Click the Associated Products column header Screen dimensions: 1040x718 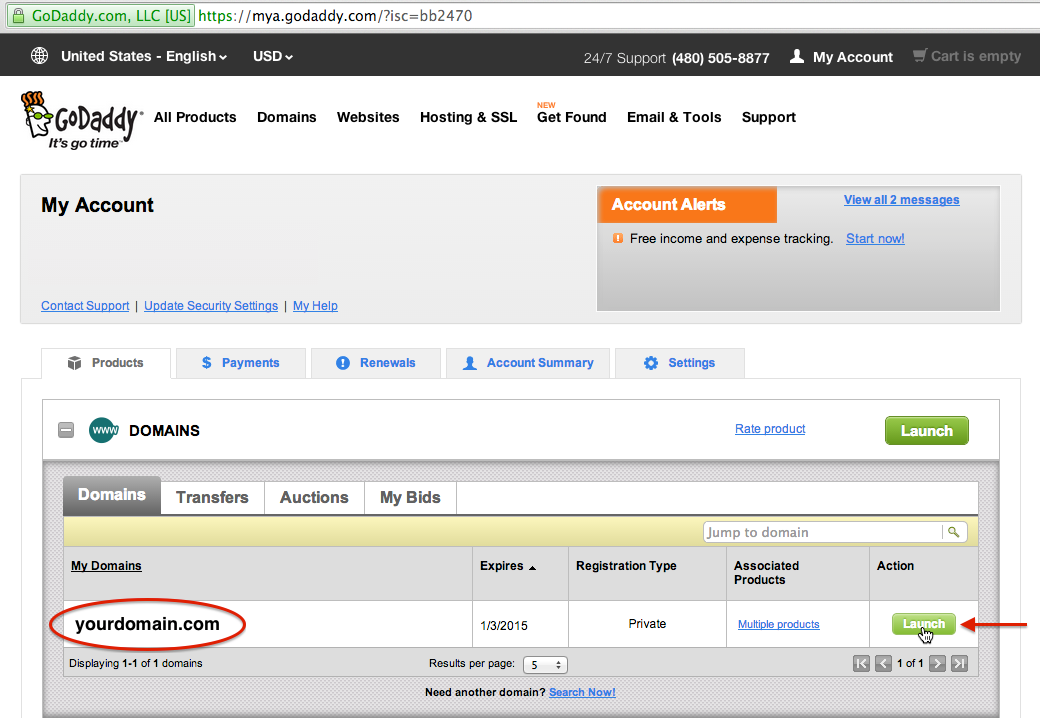(766, 572)
